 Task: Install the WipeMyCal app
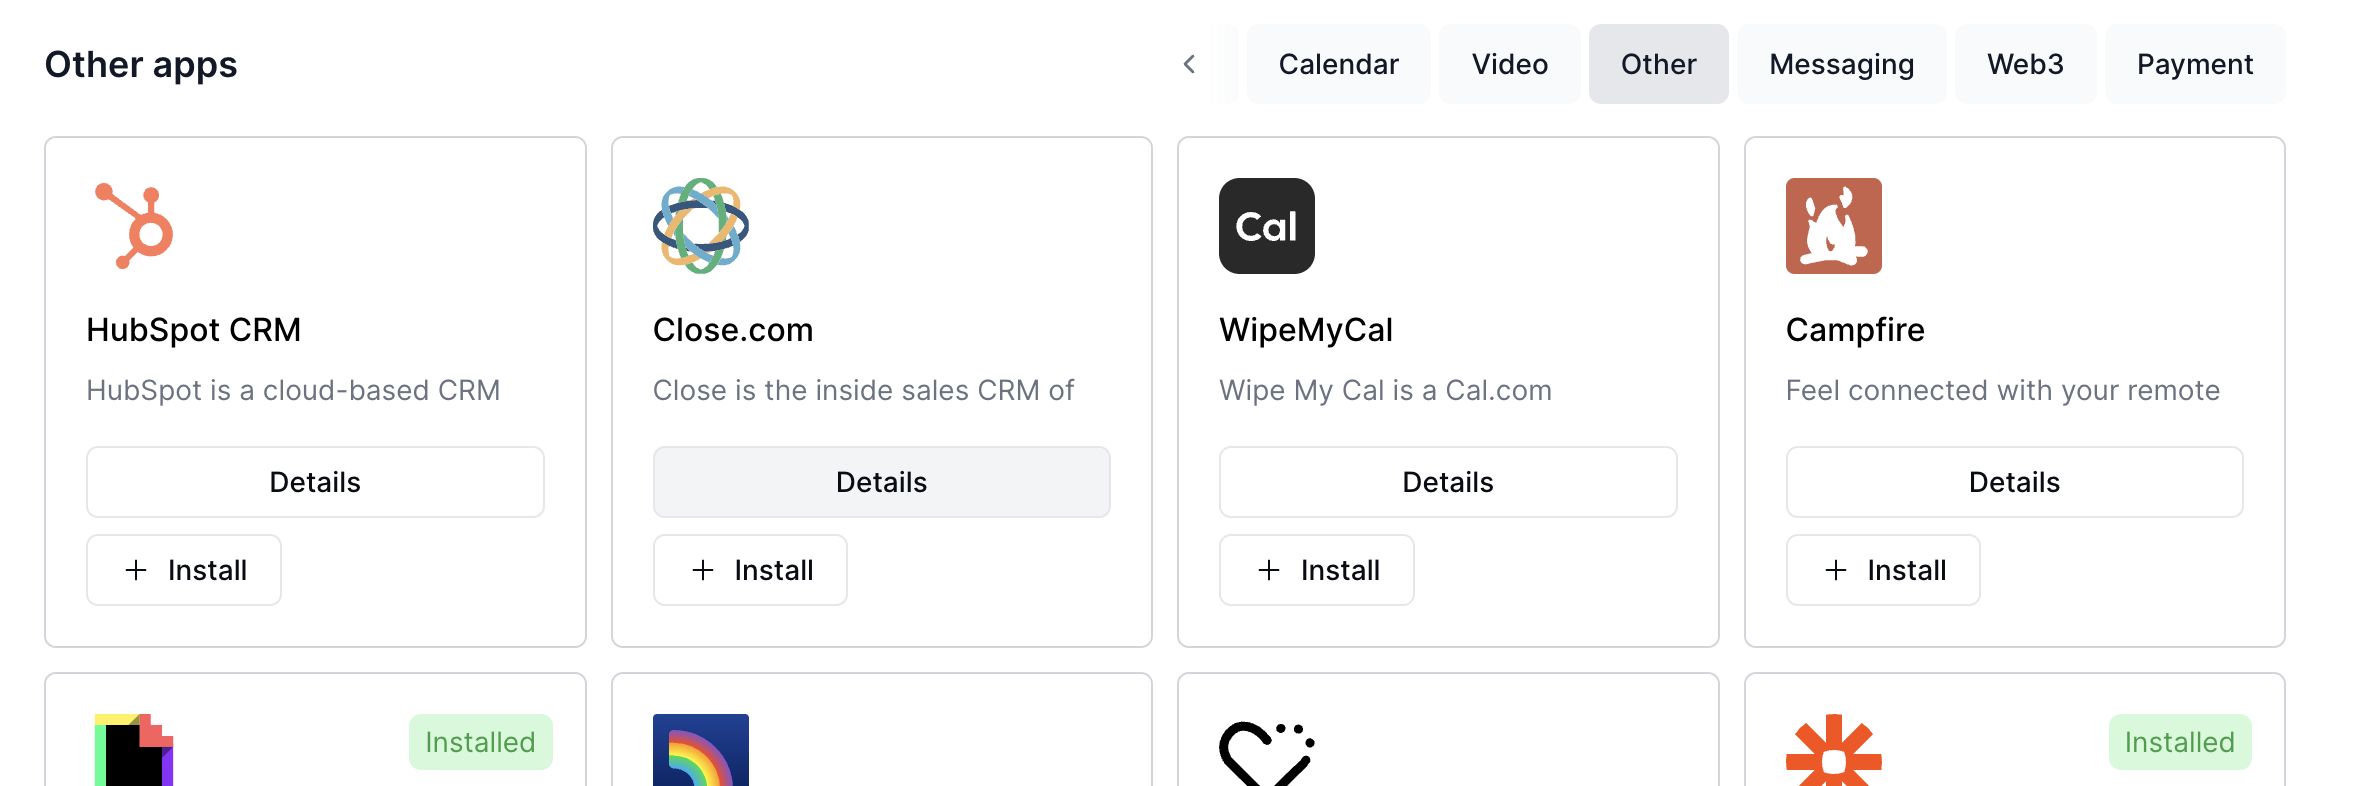(x=1316, y=570)
